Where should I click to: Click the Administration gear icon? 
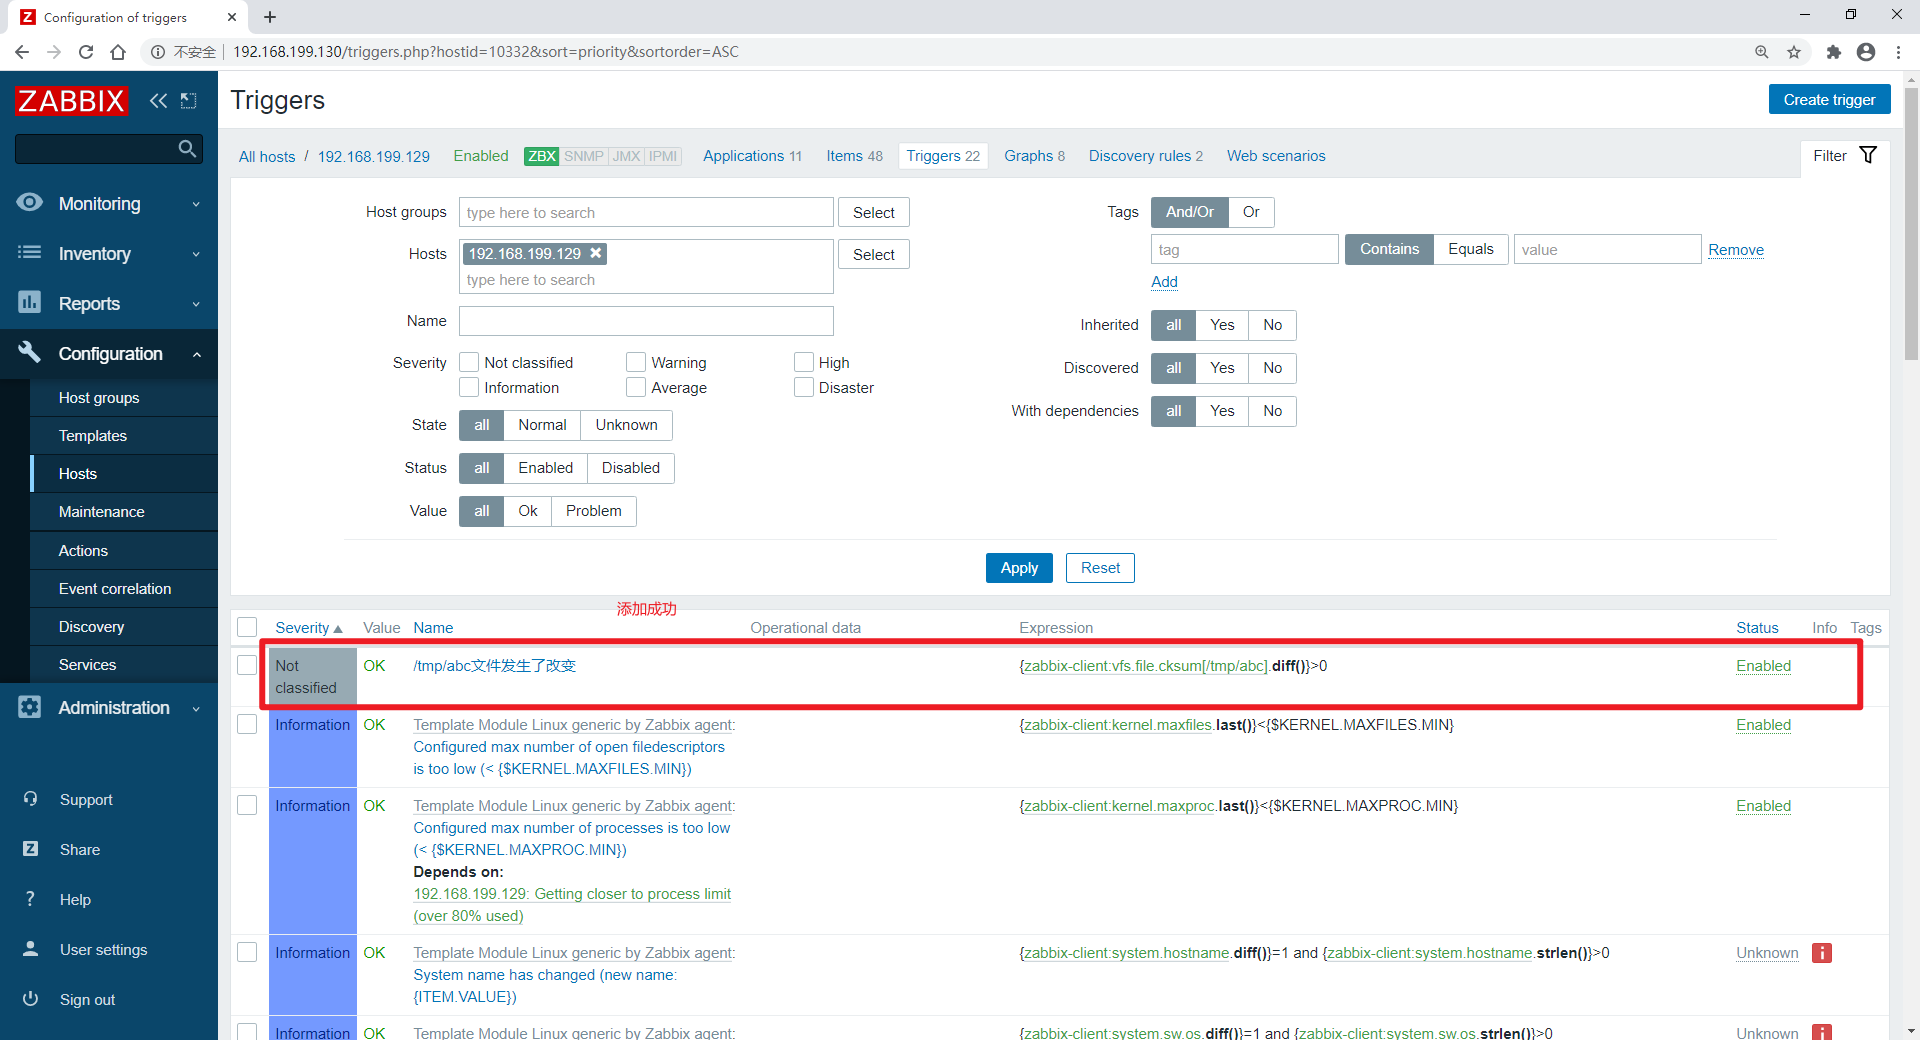point(30,707)
